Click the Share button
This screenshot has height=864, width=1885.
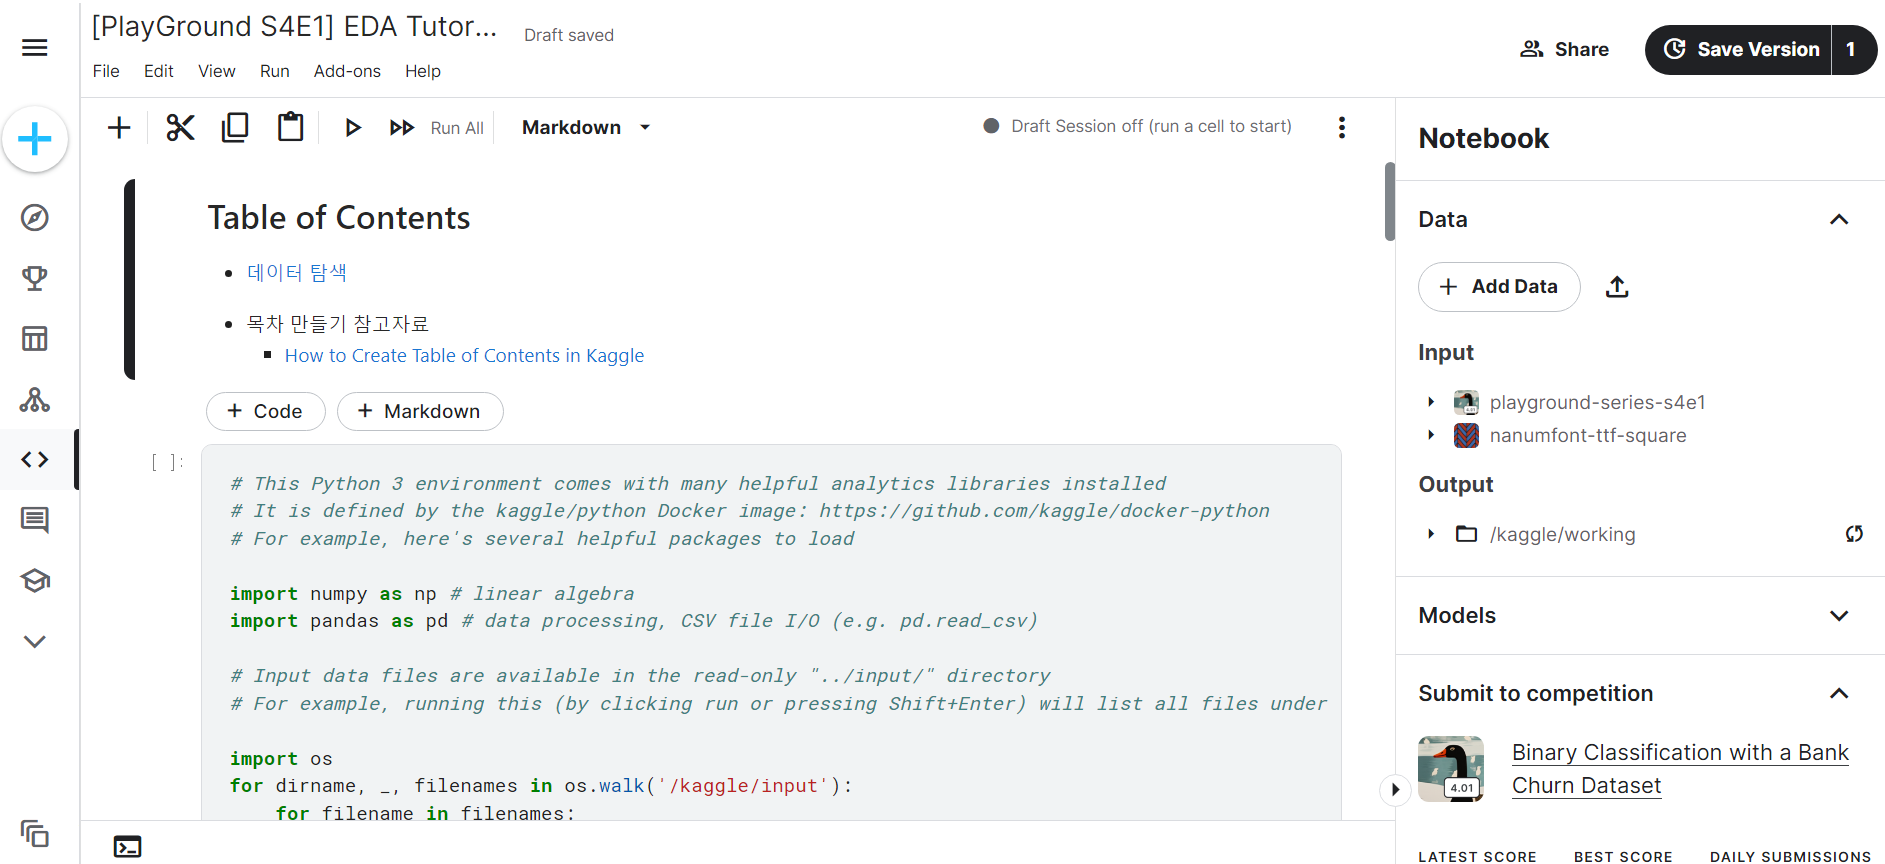click(1565, 49)
